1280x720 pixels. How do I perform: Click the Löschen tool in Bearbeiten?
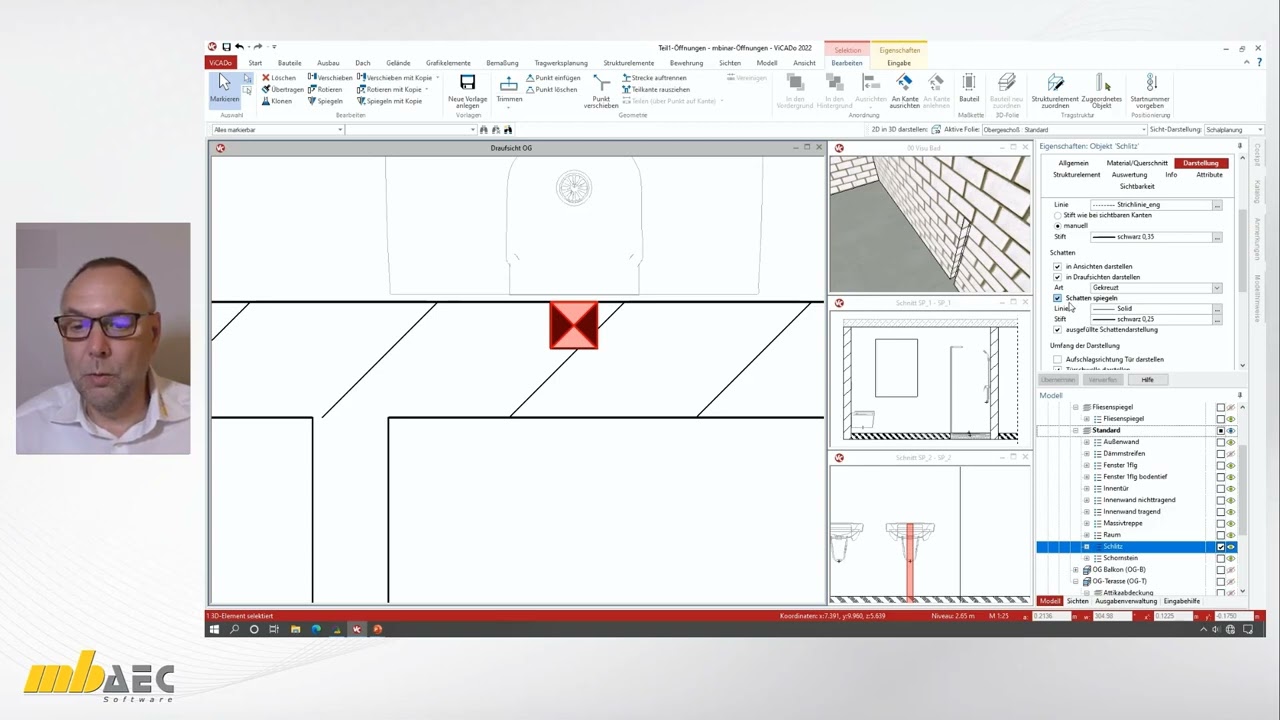[279, 77]
